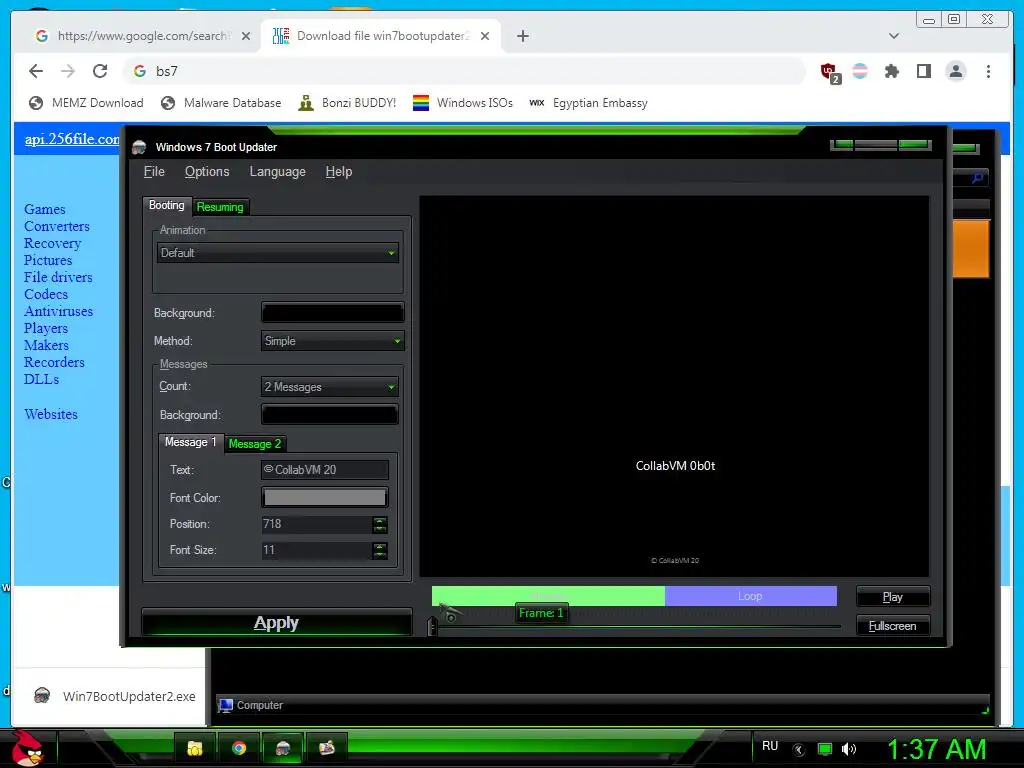The height and width of the screenshot is (768, 1024).
Task: Open the Bonzi BUDDY! bookmark
Action: click(347, 103)
